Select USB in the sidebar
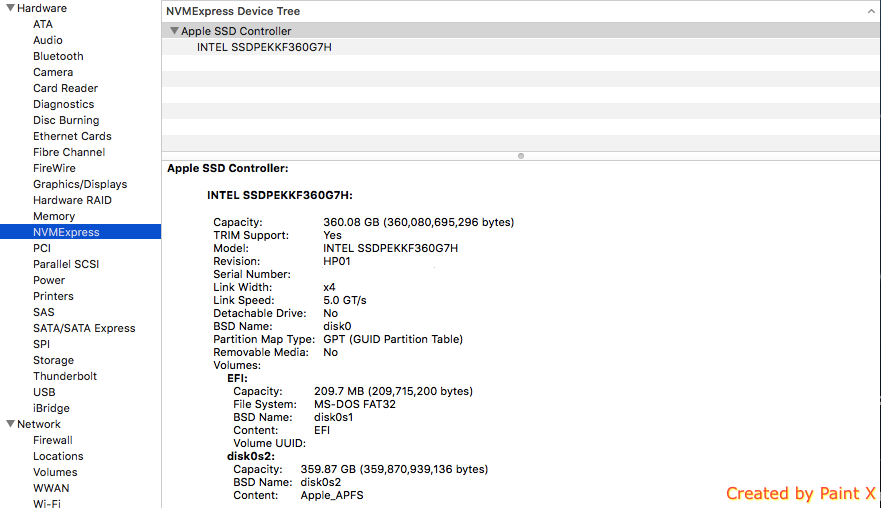Image resolution: width=881 pixels, height=508 pixels. coord(44,392)
